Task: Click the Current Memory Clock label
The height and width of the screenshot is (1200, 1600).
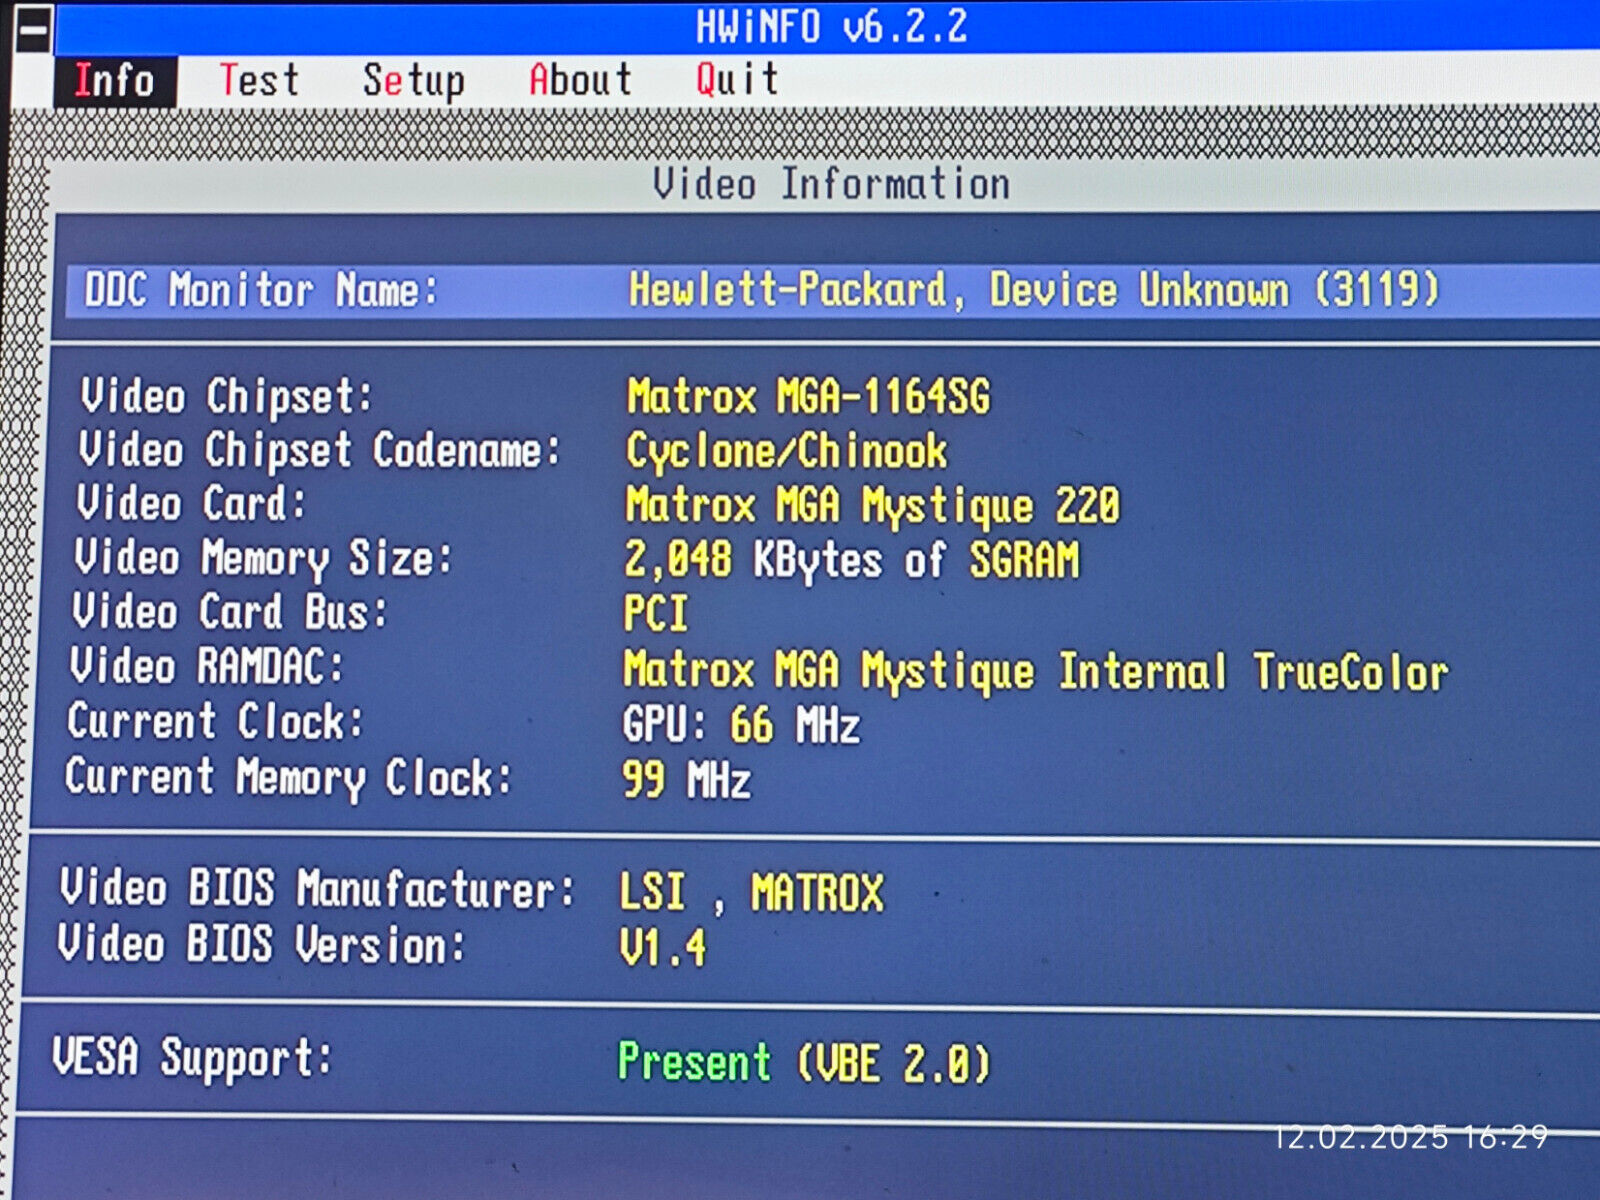Action: click(288, 778)
